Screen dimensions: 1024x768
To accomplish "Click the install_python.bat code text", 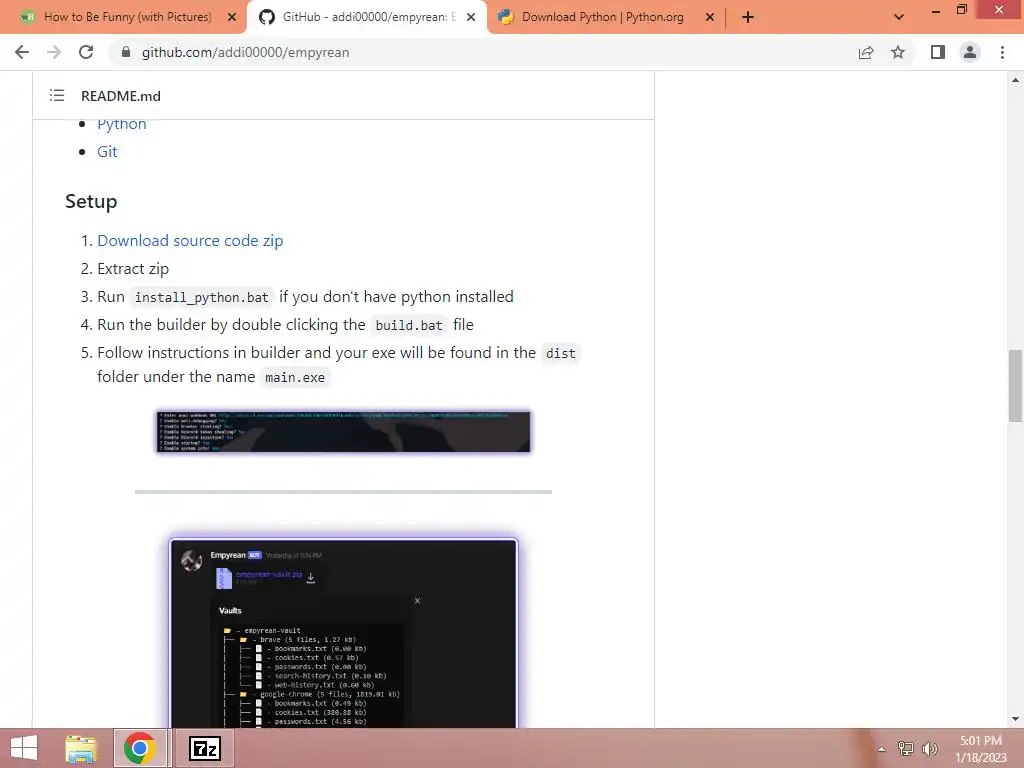I will click(201, 297).
